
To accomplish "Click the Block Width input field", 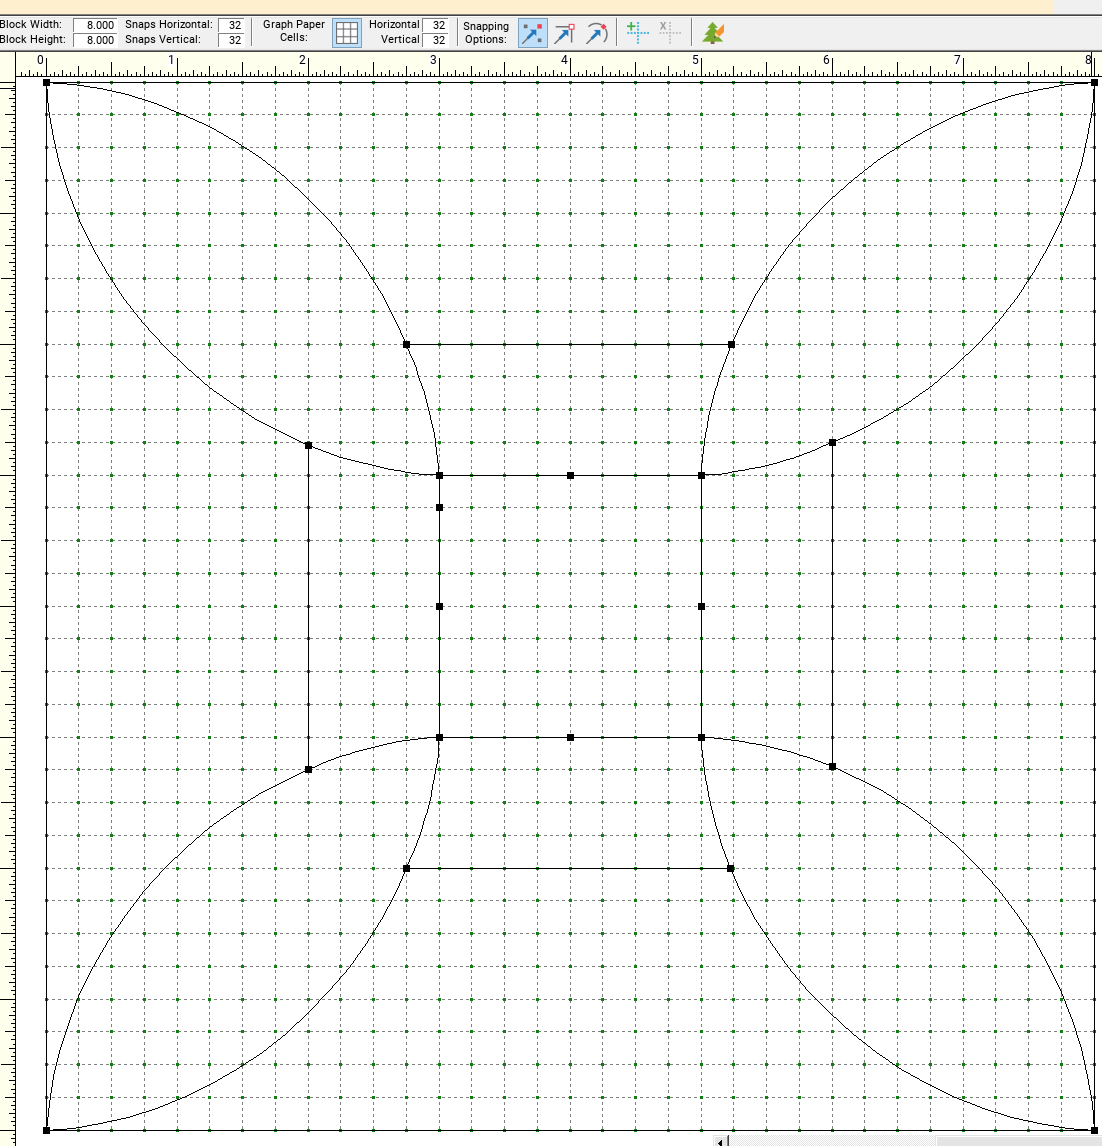I will [95, 25].
